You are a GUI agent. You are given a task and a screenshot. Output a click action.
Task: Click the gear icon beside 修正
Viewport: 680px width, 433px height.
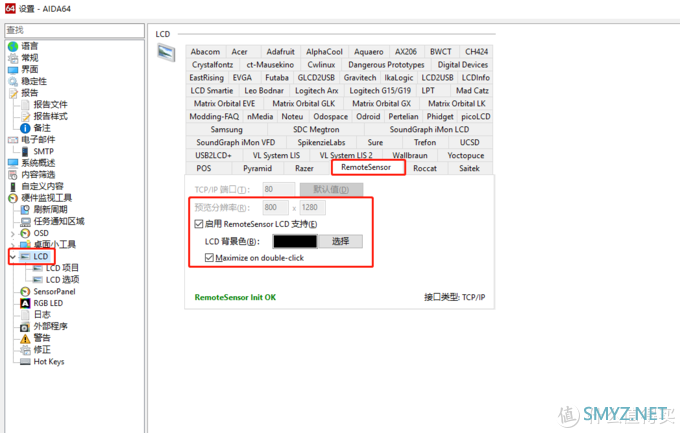25,350
